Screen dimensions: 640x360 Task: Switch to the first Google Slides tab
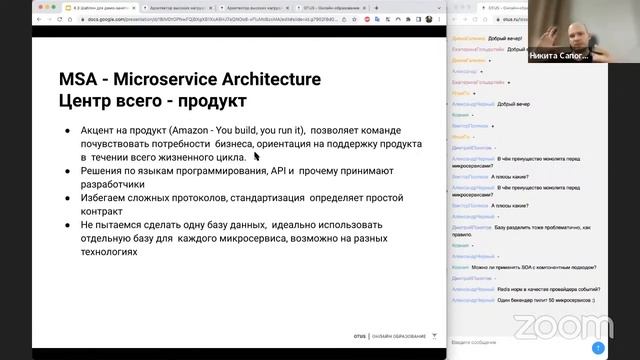(x=101, y=8)
